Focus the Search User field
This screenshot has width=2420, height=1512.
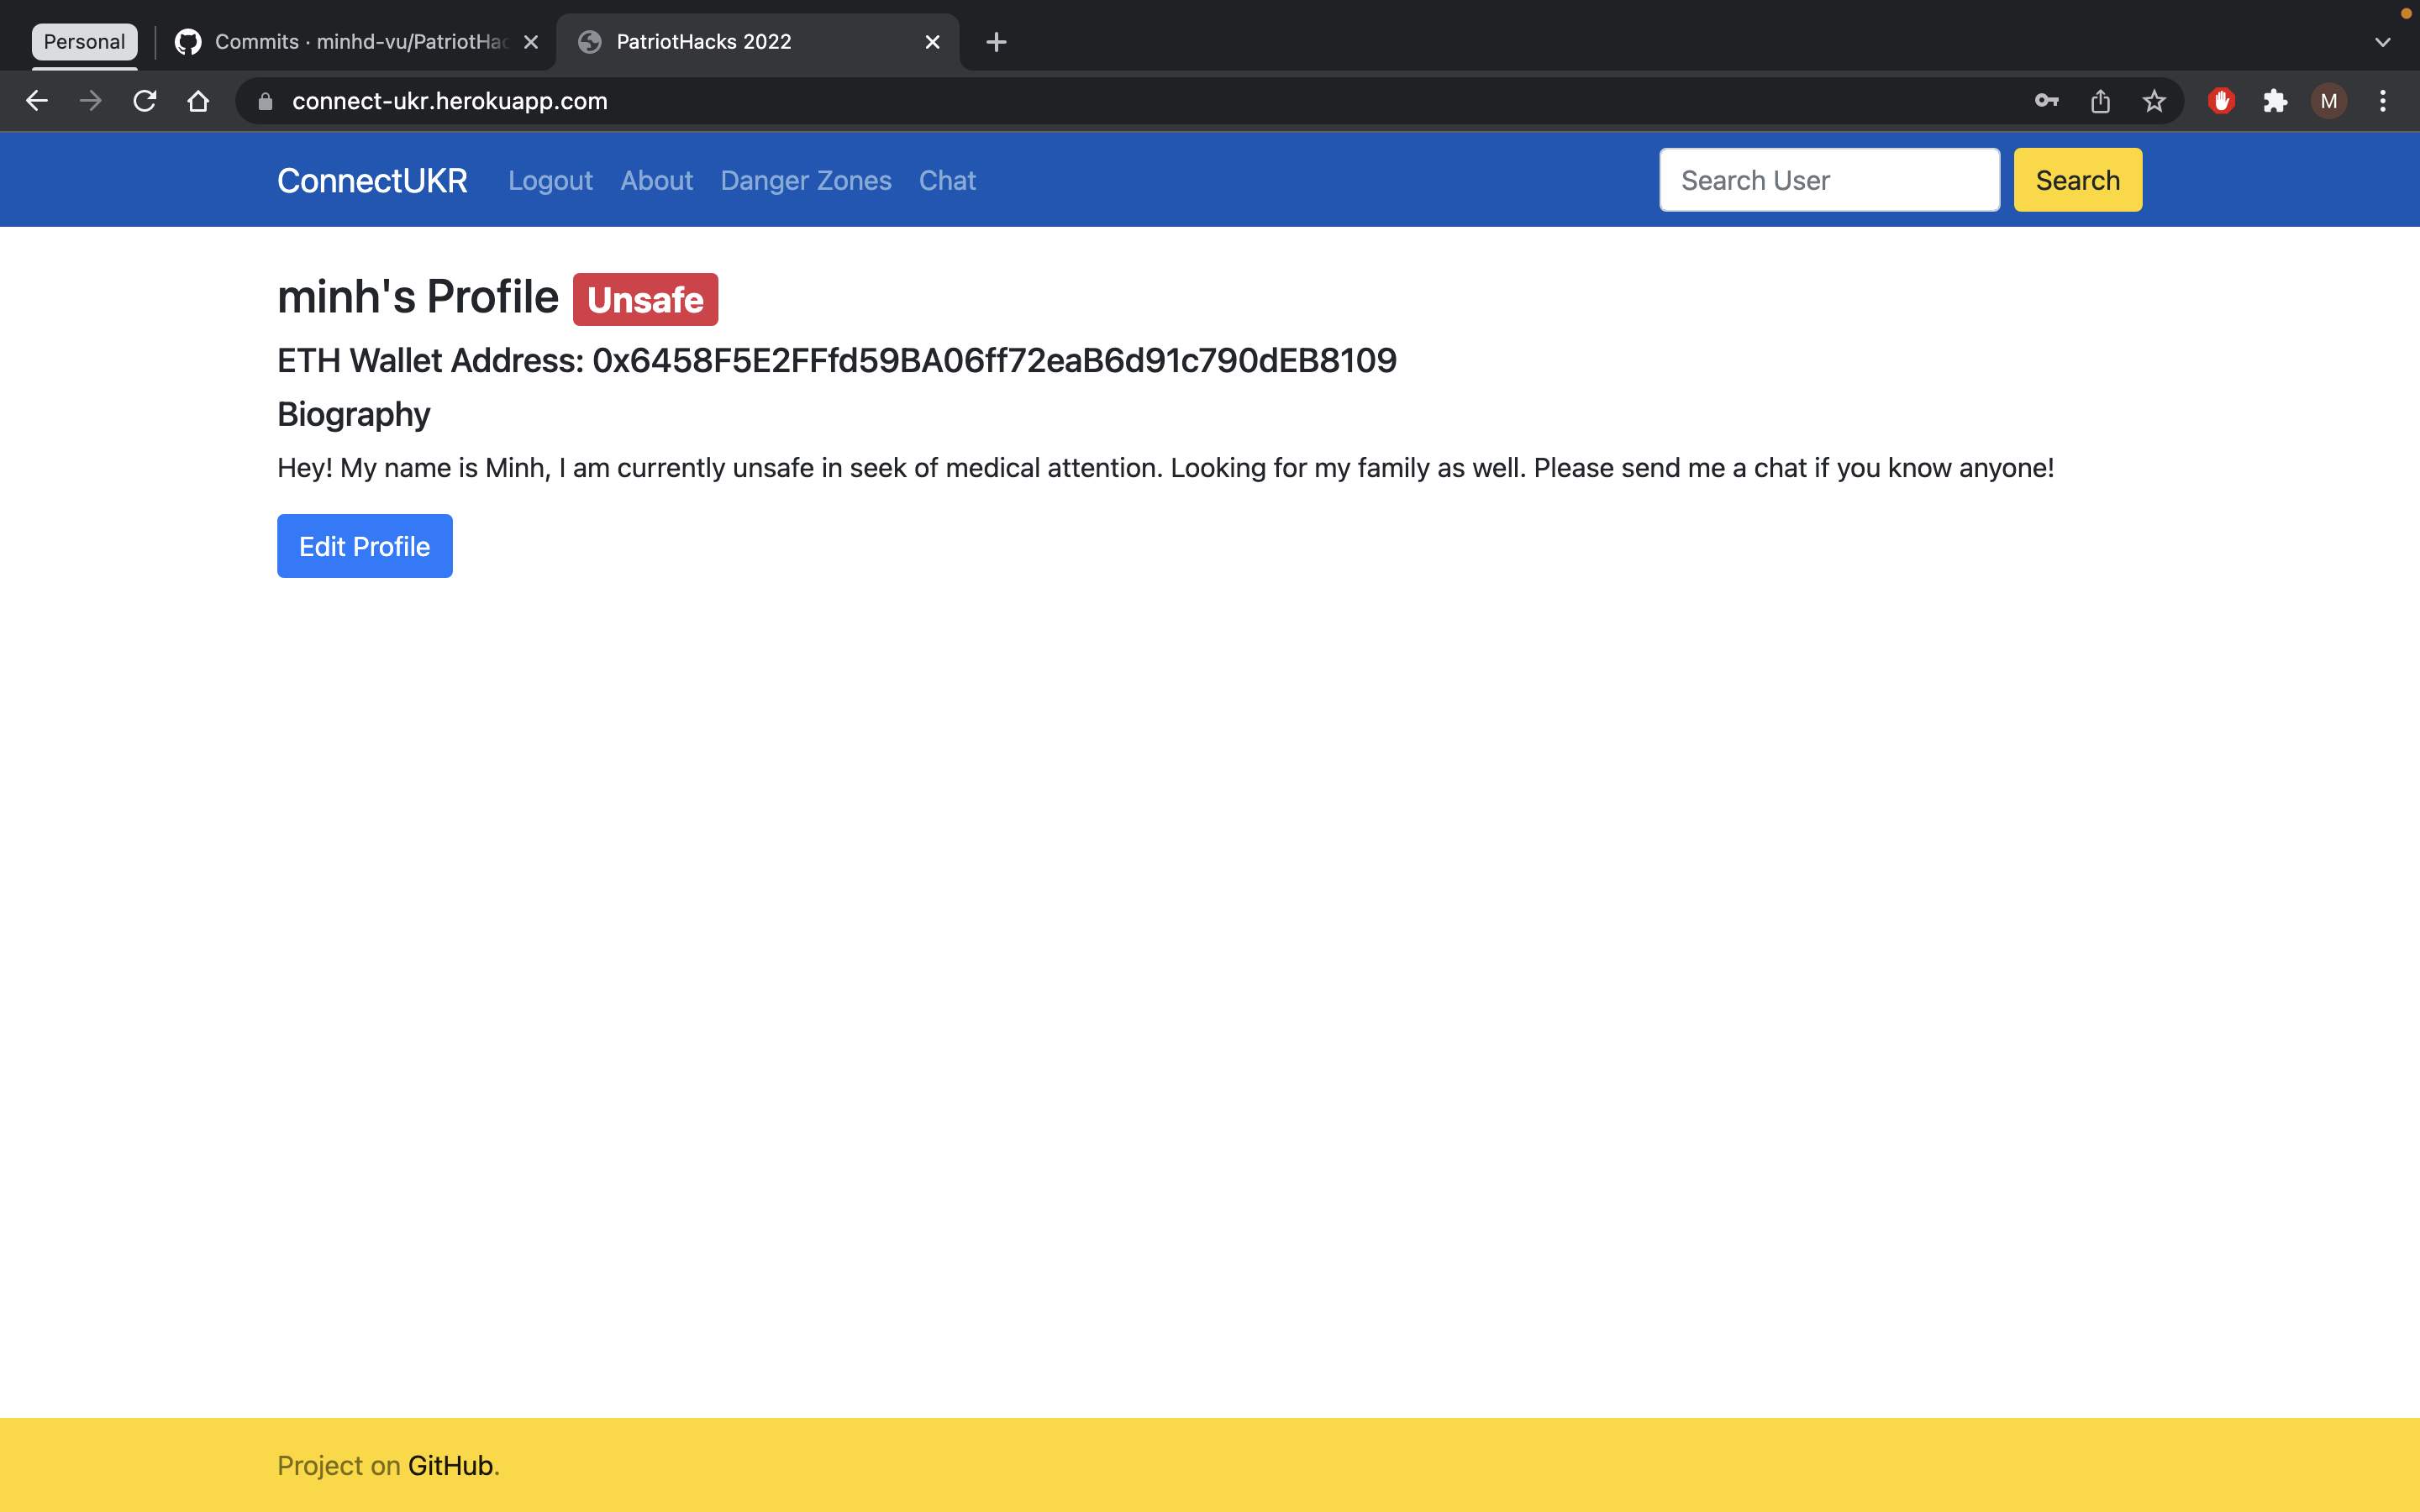tap(1829, 180)
